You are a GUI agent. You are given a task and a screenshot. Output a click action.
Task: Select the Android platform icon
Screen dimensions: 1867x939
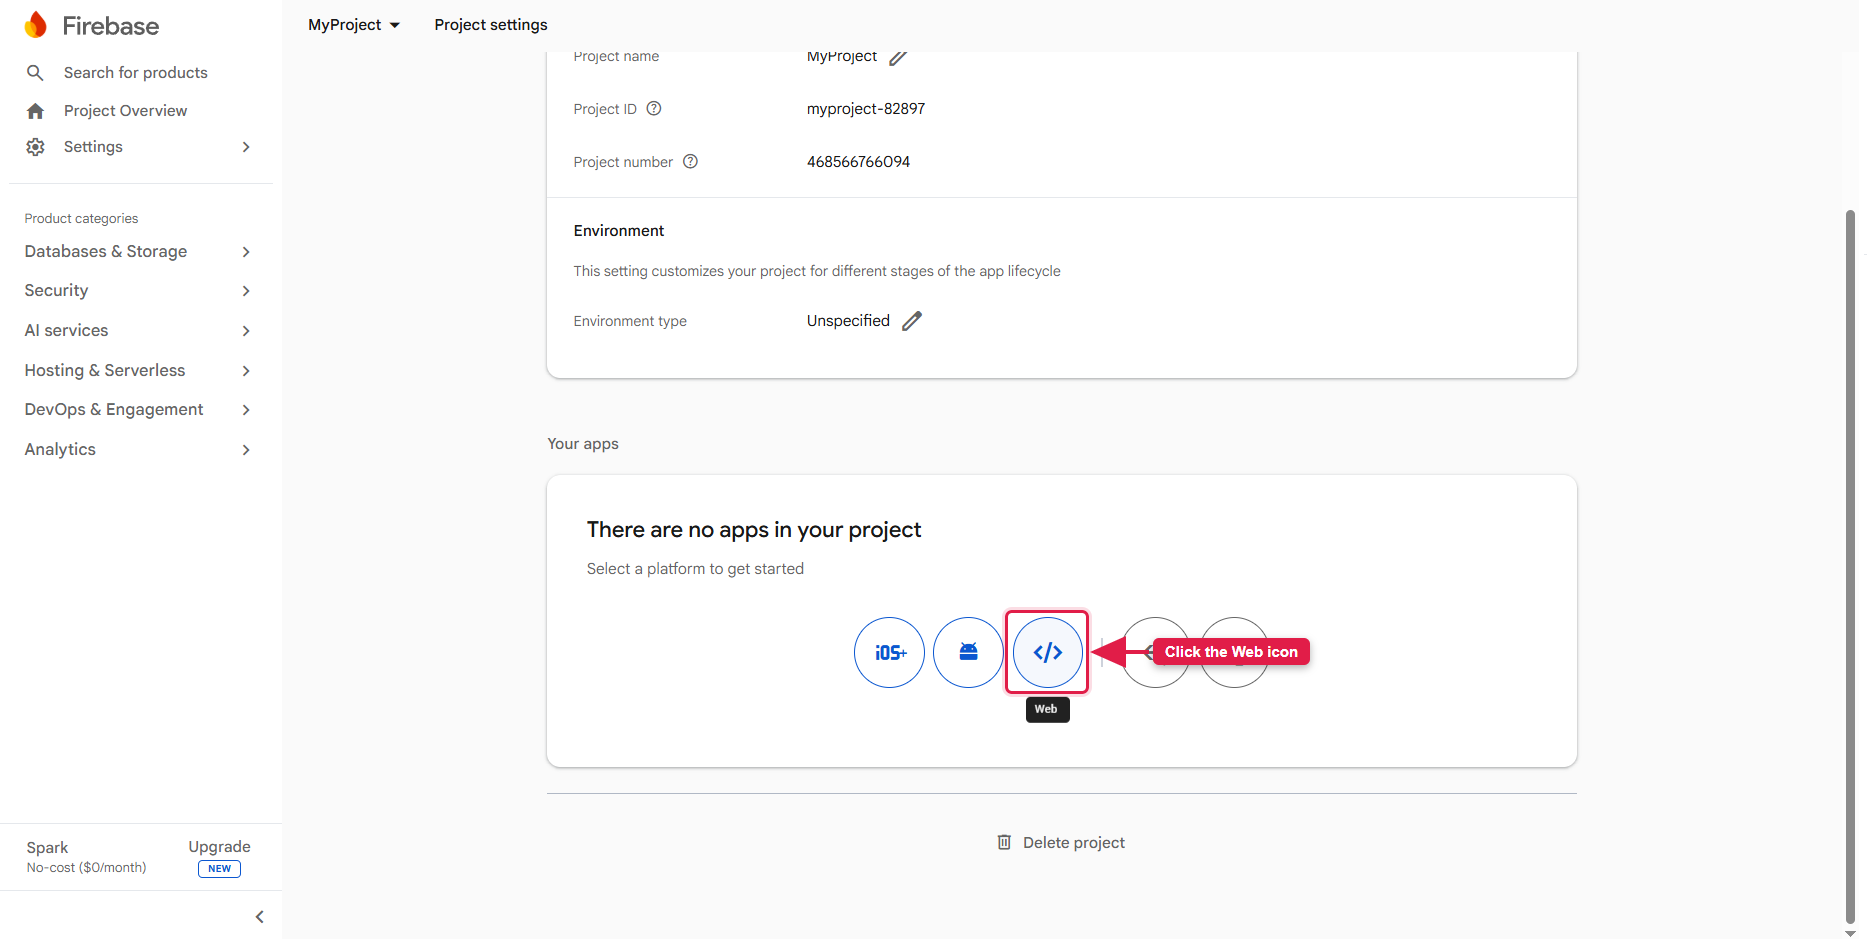click(x=968, y=652)
